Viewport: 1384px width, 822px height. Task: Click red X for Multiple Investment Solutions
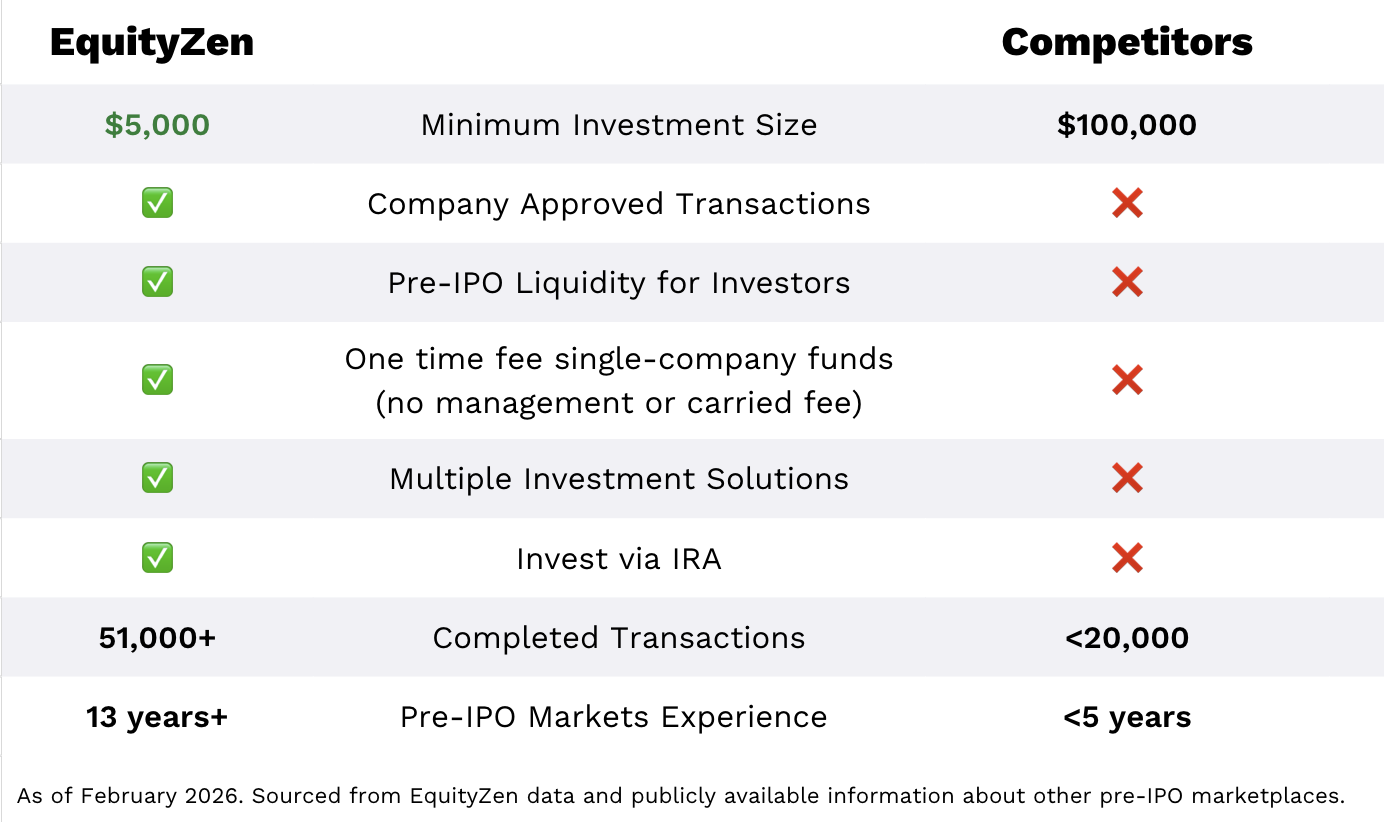pos(1127,478)
